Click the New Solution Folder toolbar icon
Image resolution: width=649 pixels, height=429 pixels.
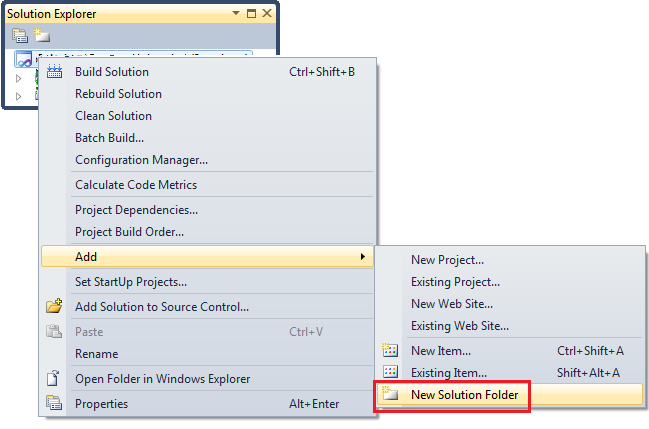click(42, 35)
